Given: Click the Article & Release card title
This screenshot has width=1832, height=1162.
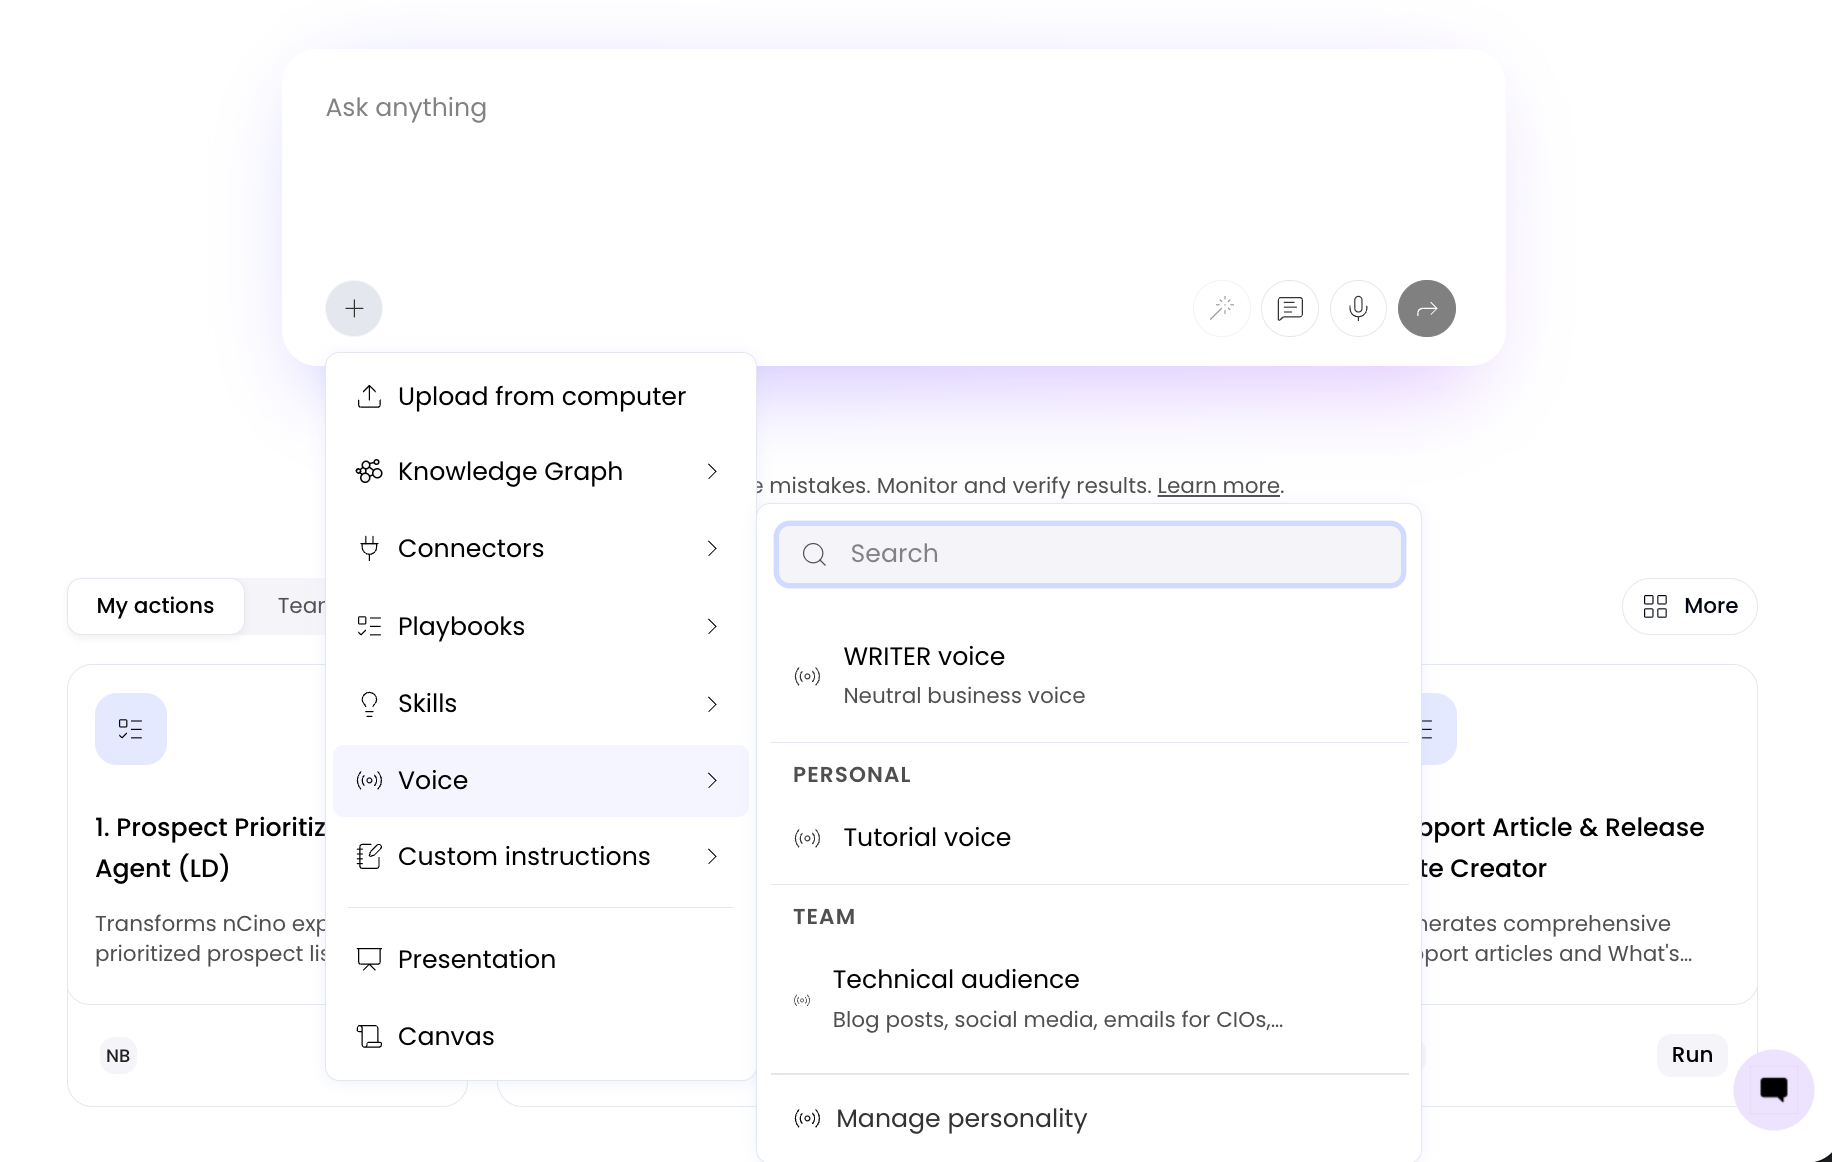Looking at the screenshot, I should pos(1562,848).
